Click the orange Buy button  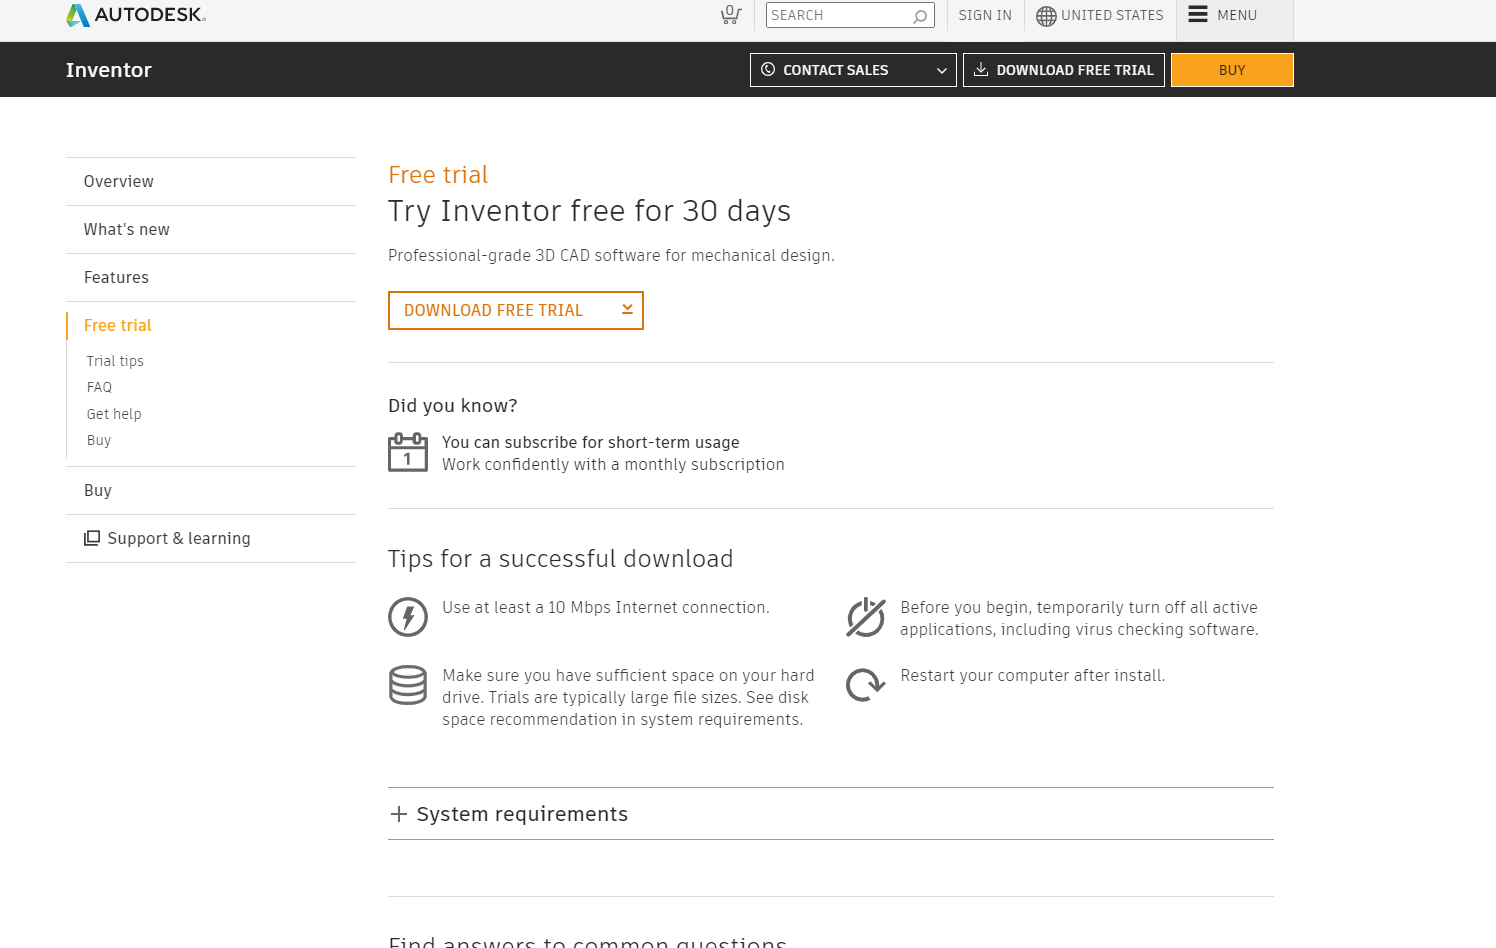click(1232, 70)
